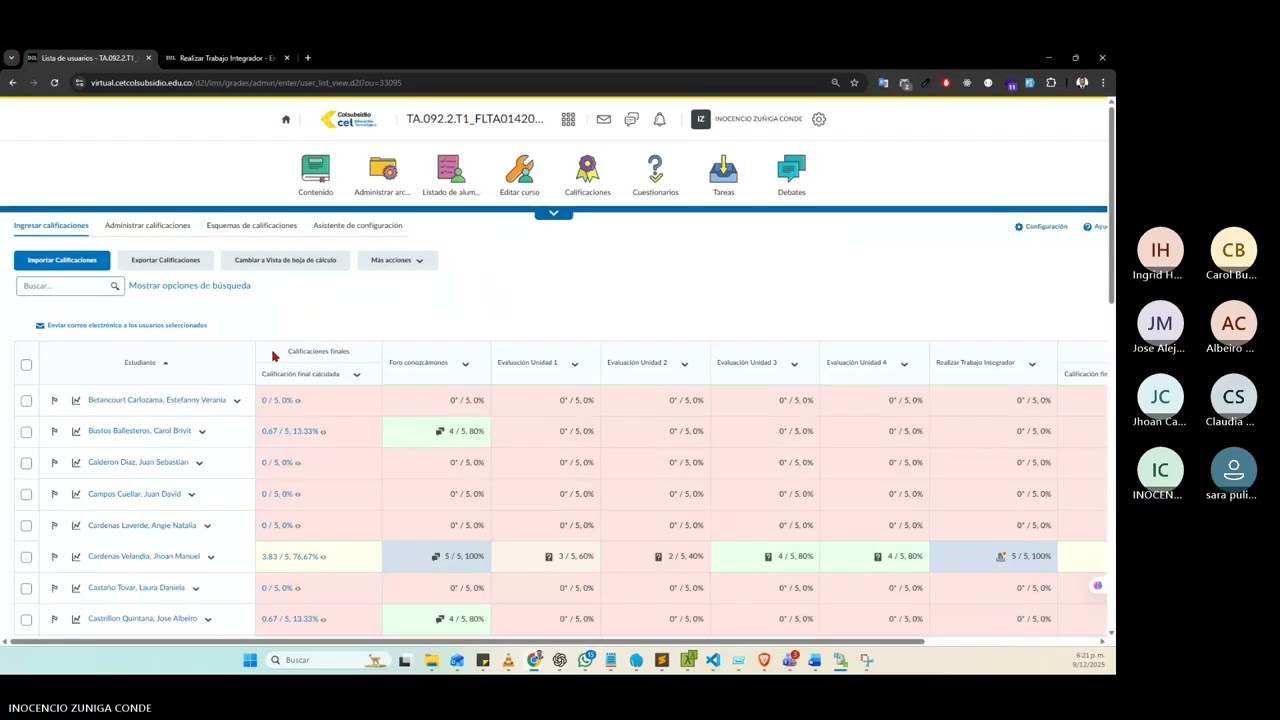Open the Contenido course icon

click(315, 168)
